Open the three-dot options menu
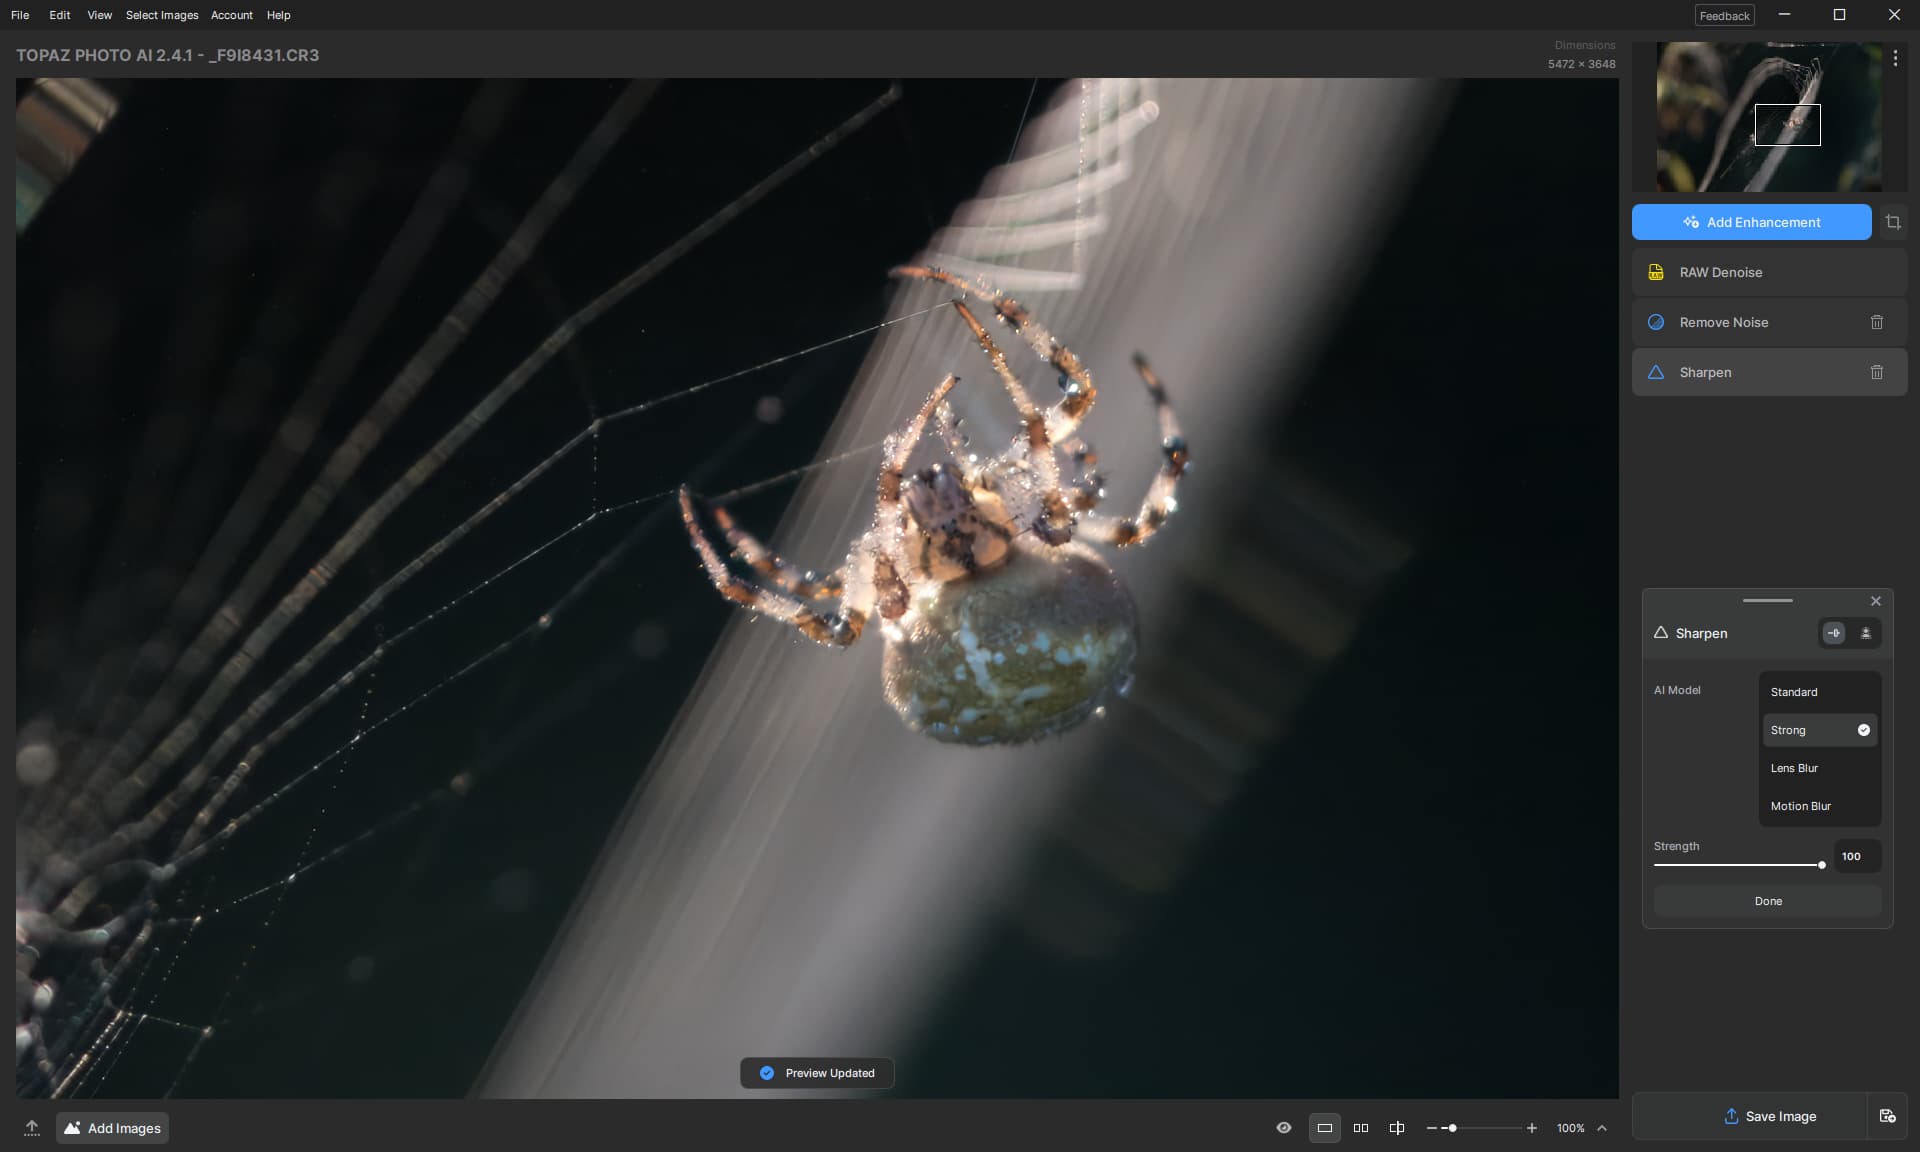1920x1152 pixels. pos(1895,59)
